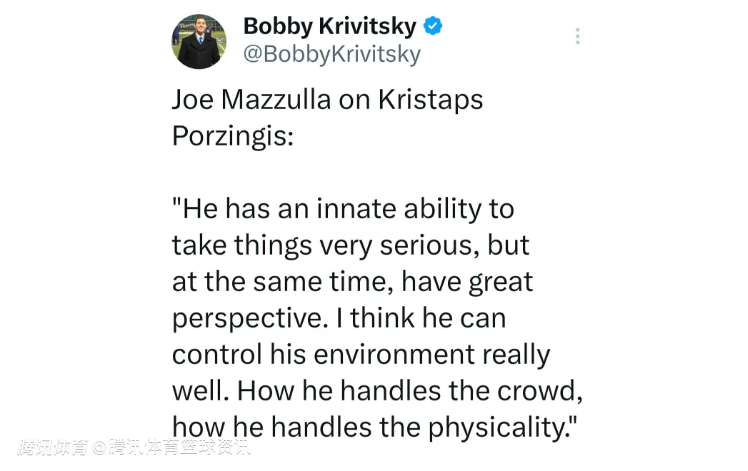Open Bobby Krivitsky's profile picture
Image resolution: width=748 pixels, height=471 pixels.
click(201, 41)
